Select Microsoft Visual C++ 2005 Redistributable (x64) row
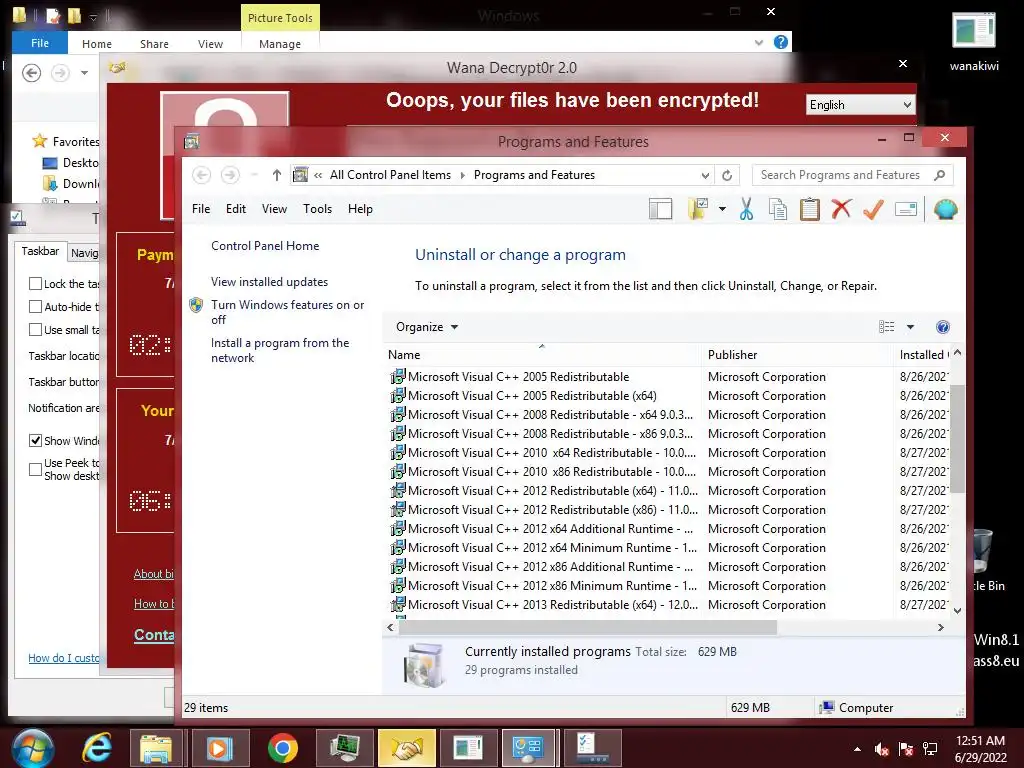 (666, 396)
